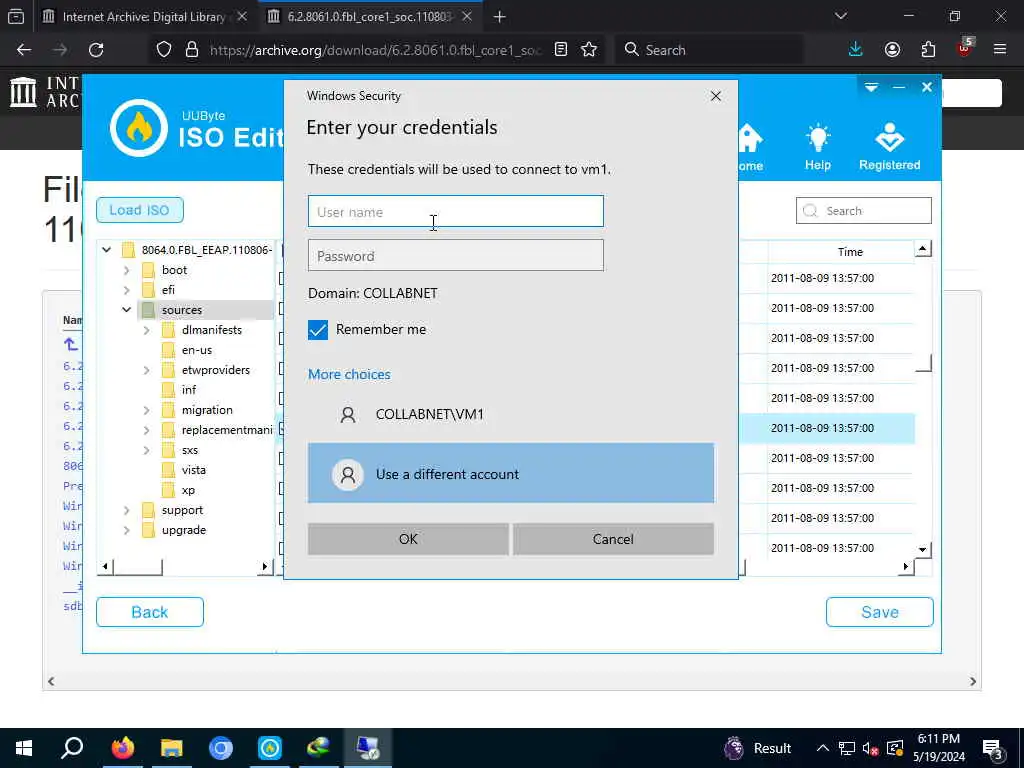Switch to the Internet Archive Digital Library tab
This screenshot has height=768, width=1024.
[144, 17]
